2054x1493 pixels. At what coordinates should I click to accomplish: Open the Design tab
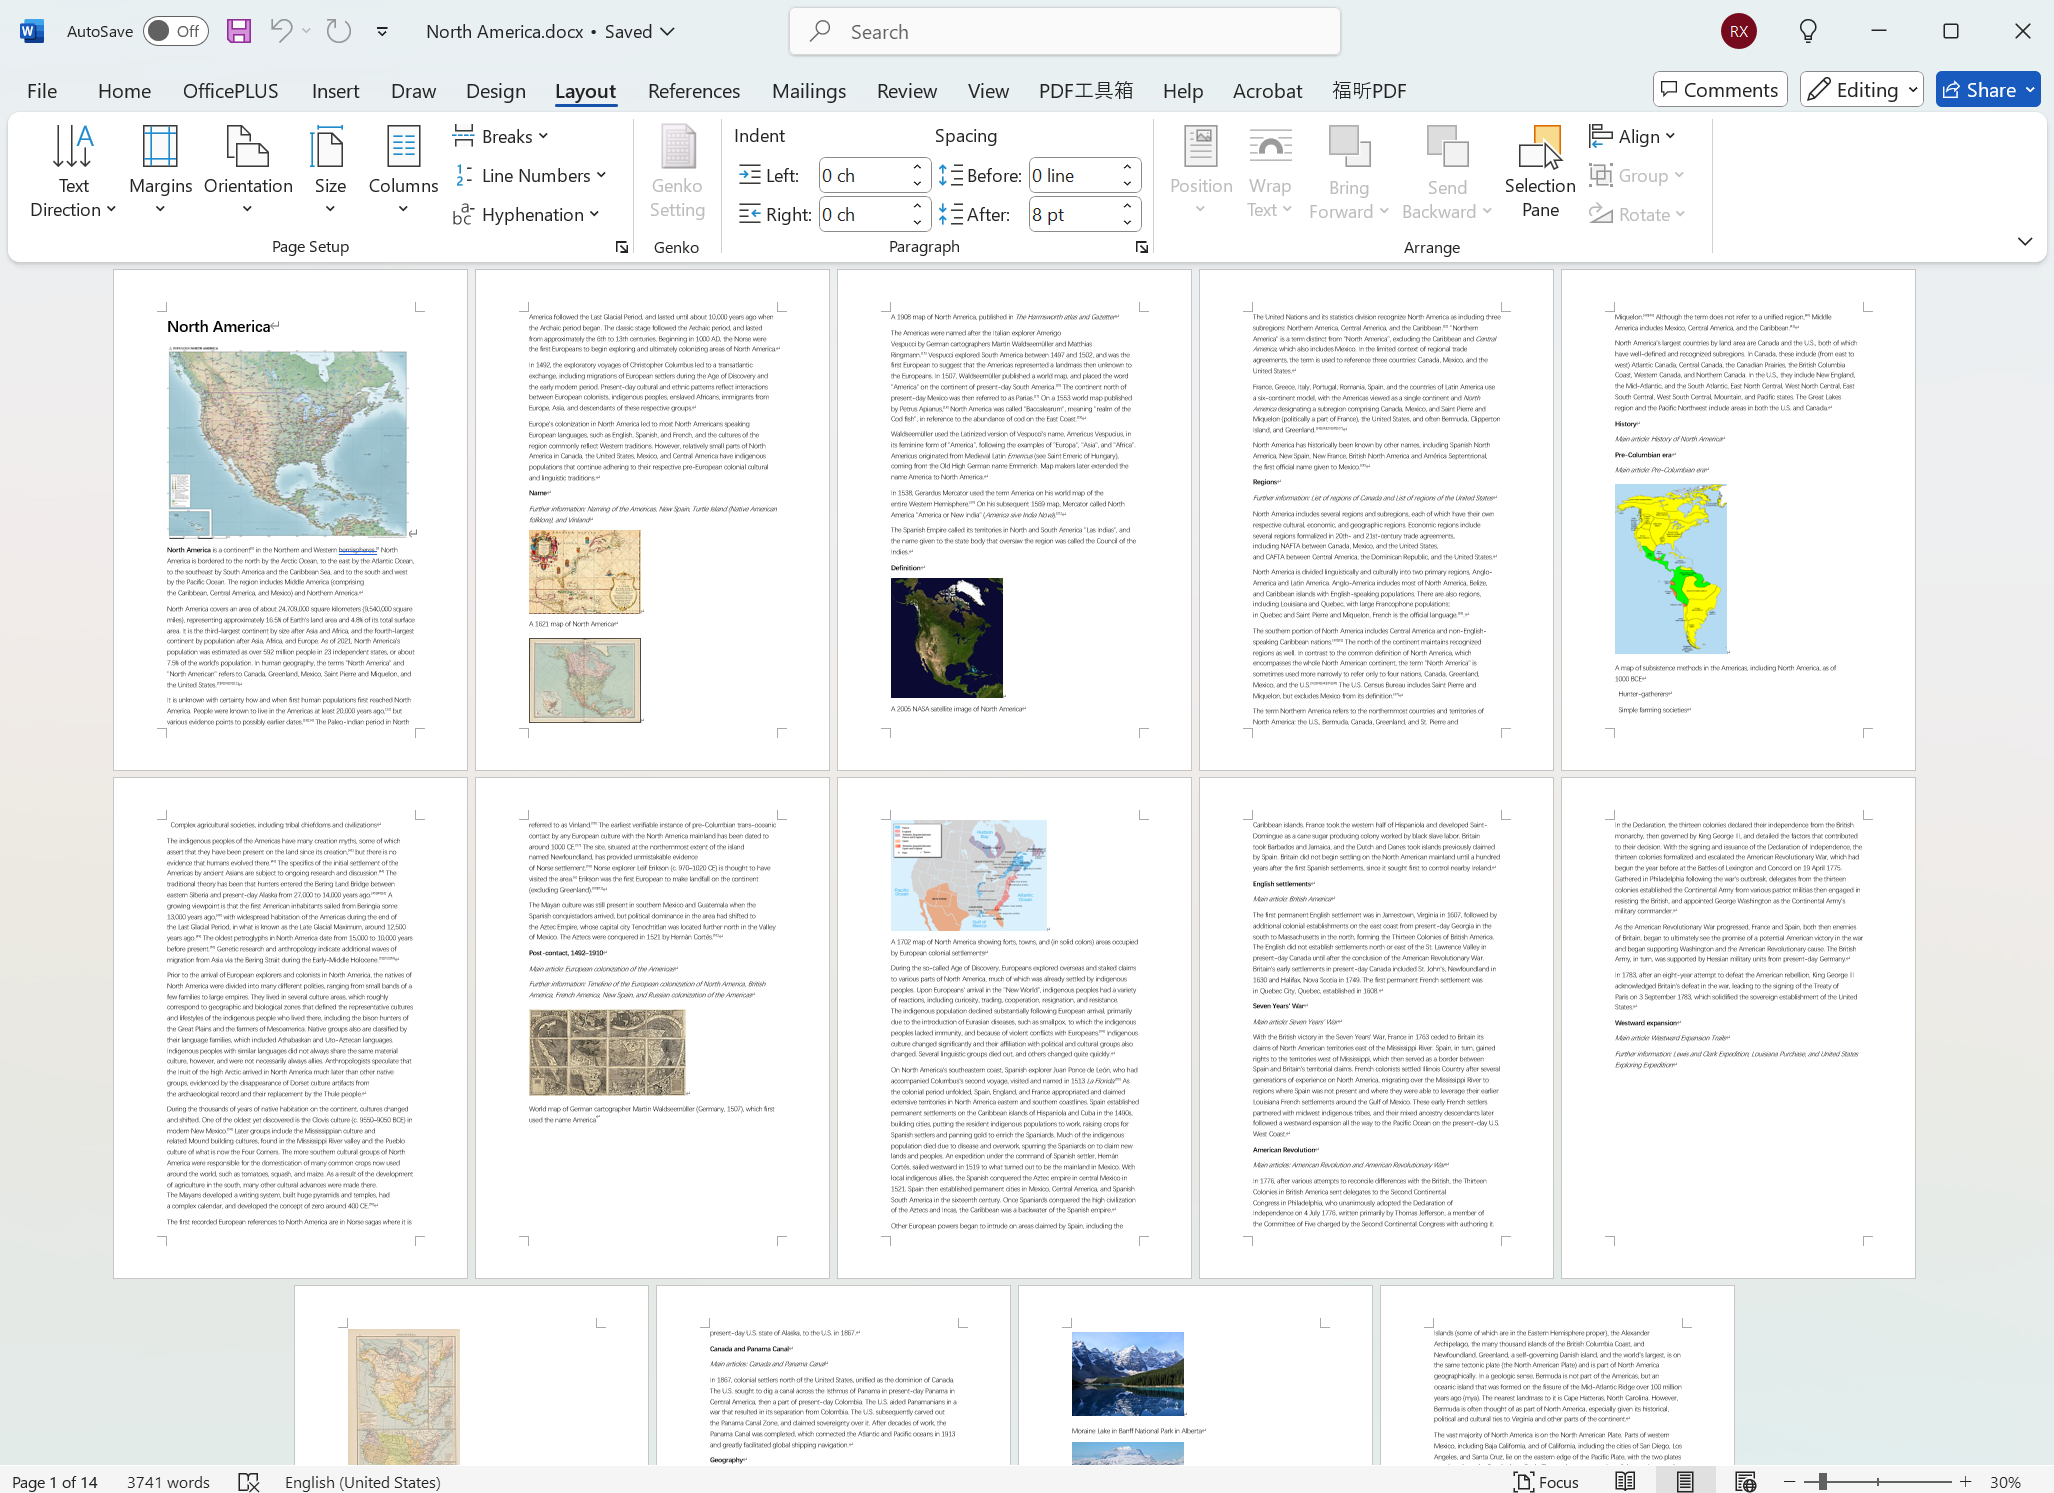[495, 90]
